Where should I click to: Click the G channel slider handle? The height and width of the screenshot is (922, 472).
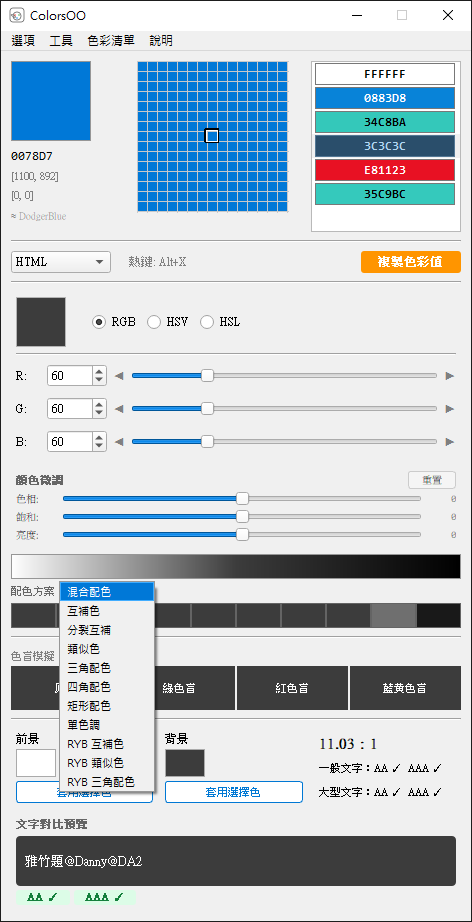click(x=207, y=409)
